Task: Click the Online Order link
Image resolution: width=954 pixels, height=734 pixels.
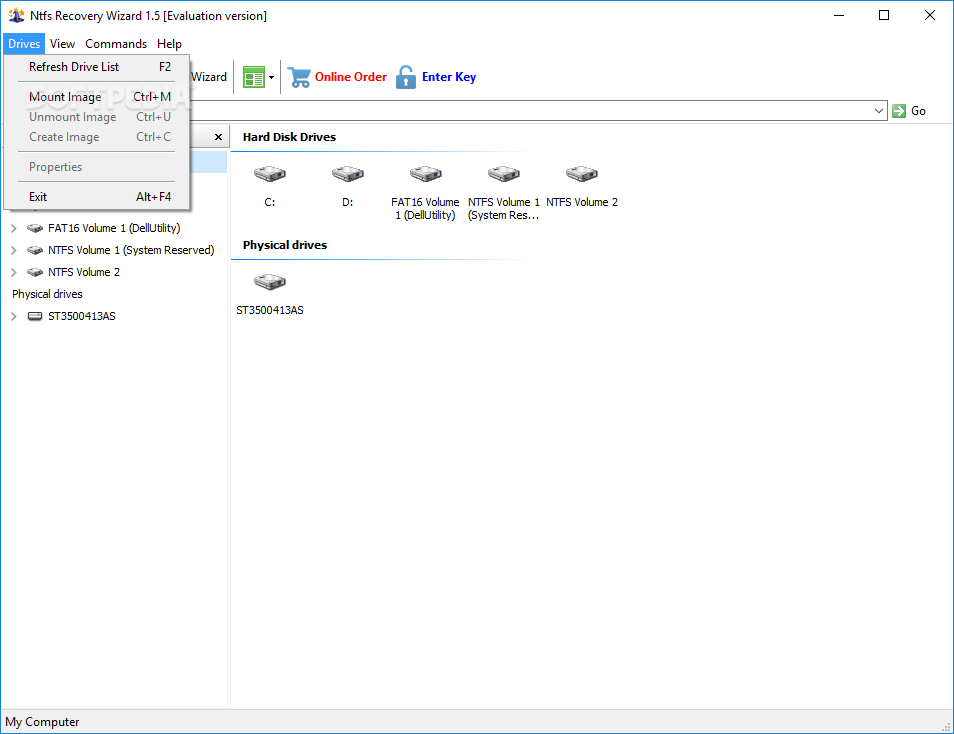Action: click(x=350, y=77)
